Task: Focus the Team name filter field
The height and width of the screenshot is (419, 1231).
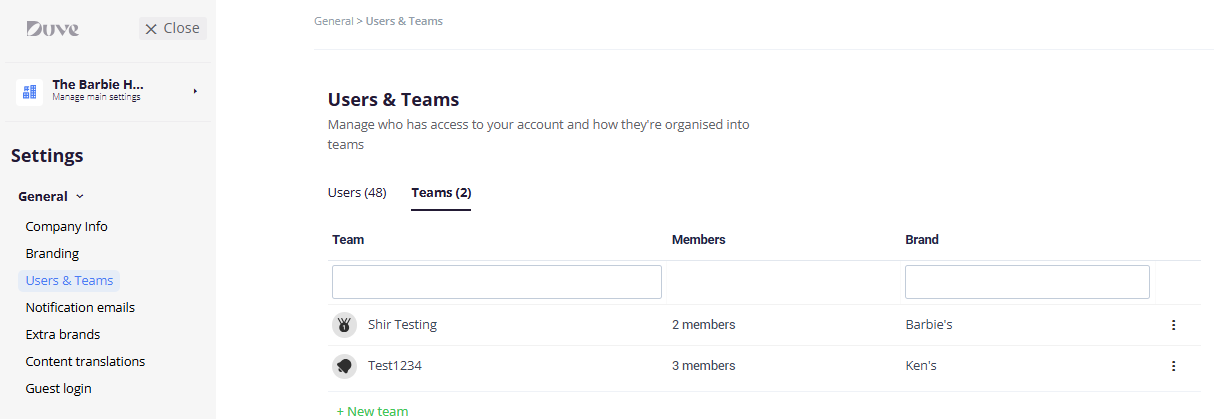Action: (x=497, y=282)
